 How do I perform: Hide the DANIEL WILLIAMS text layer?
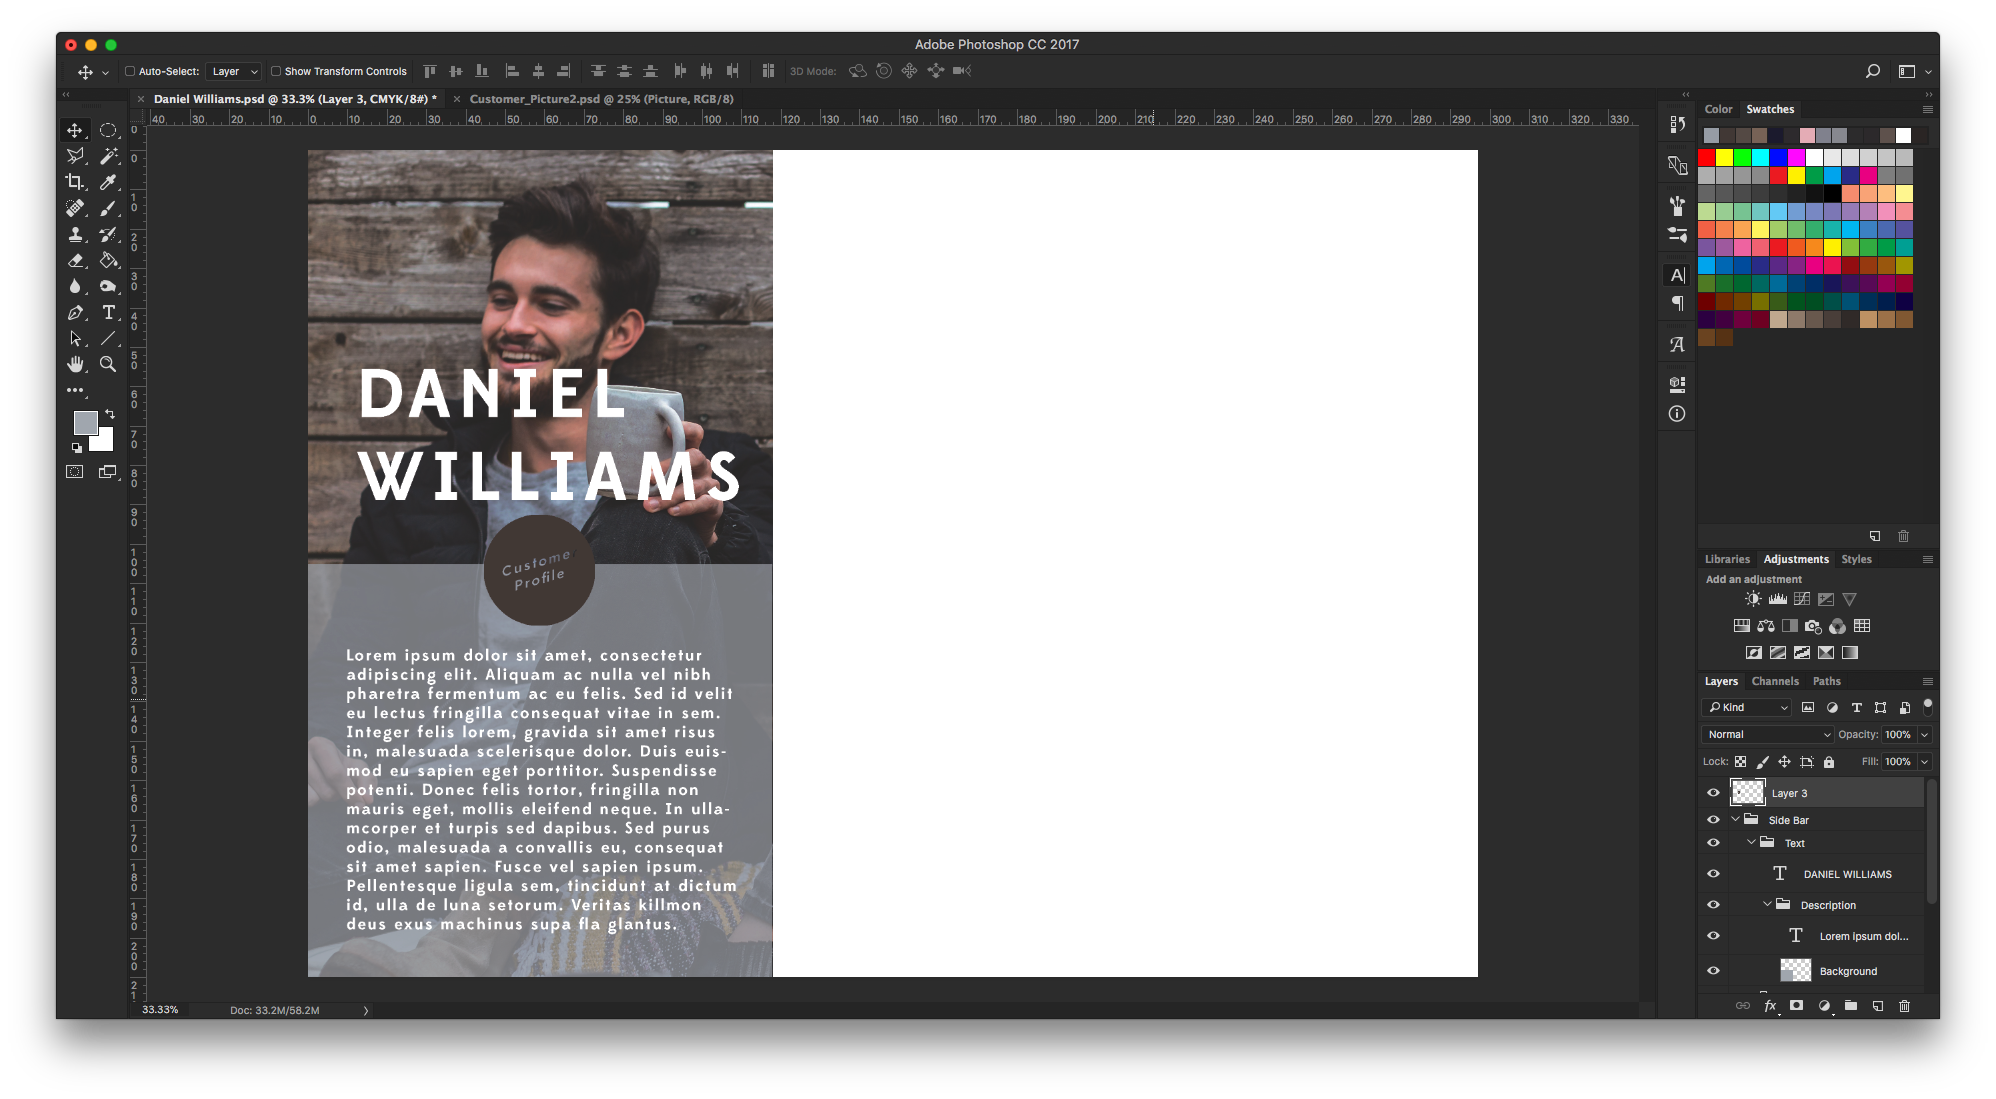point(1713,874)
